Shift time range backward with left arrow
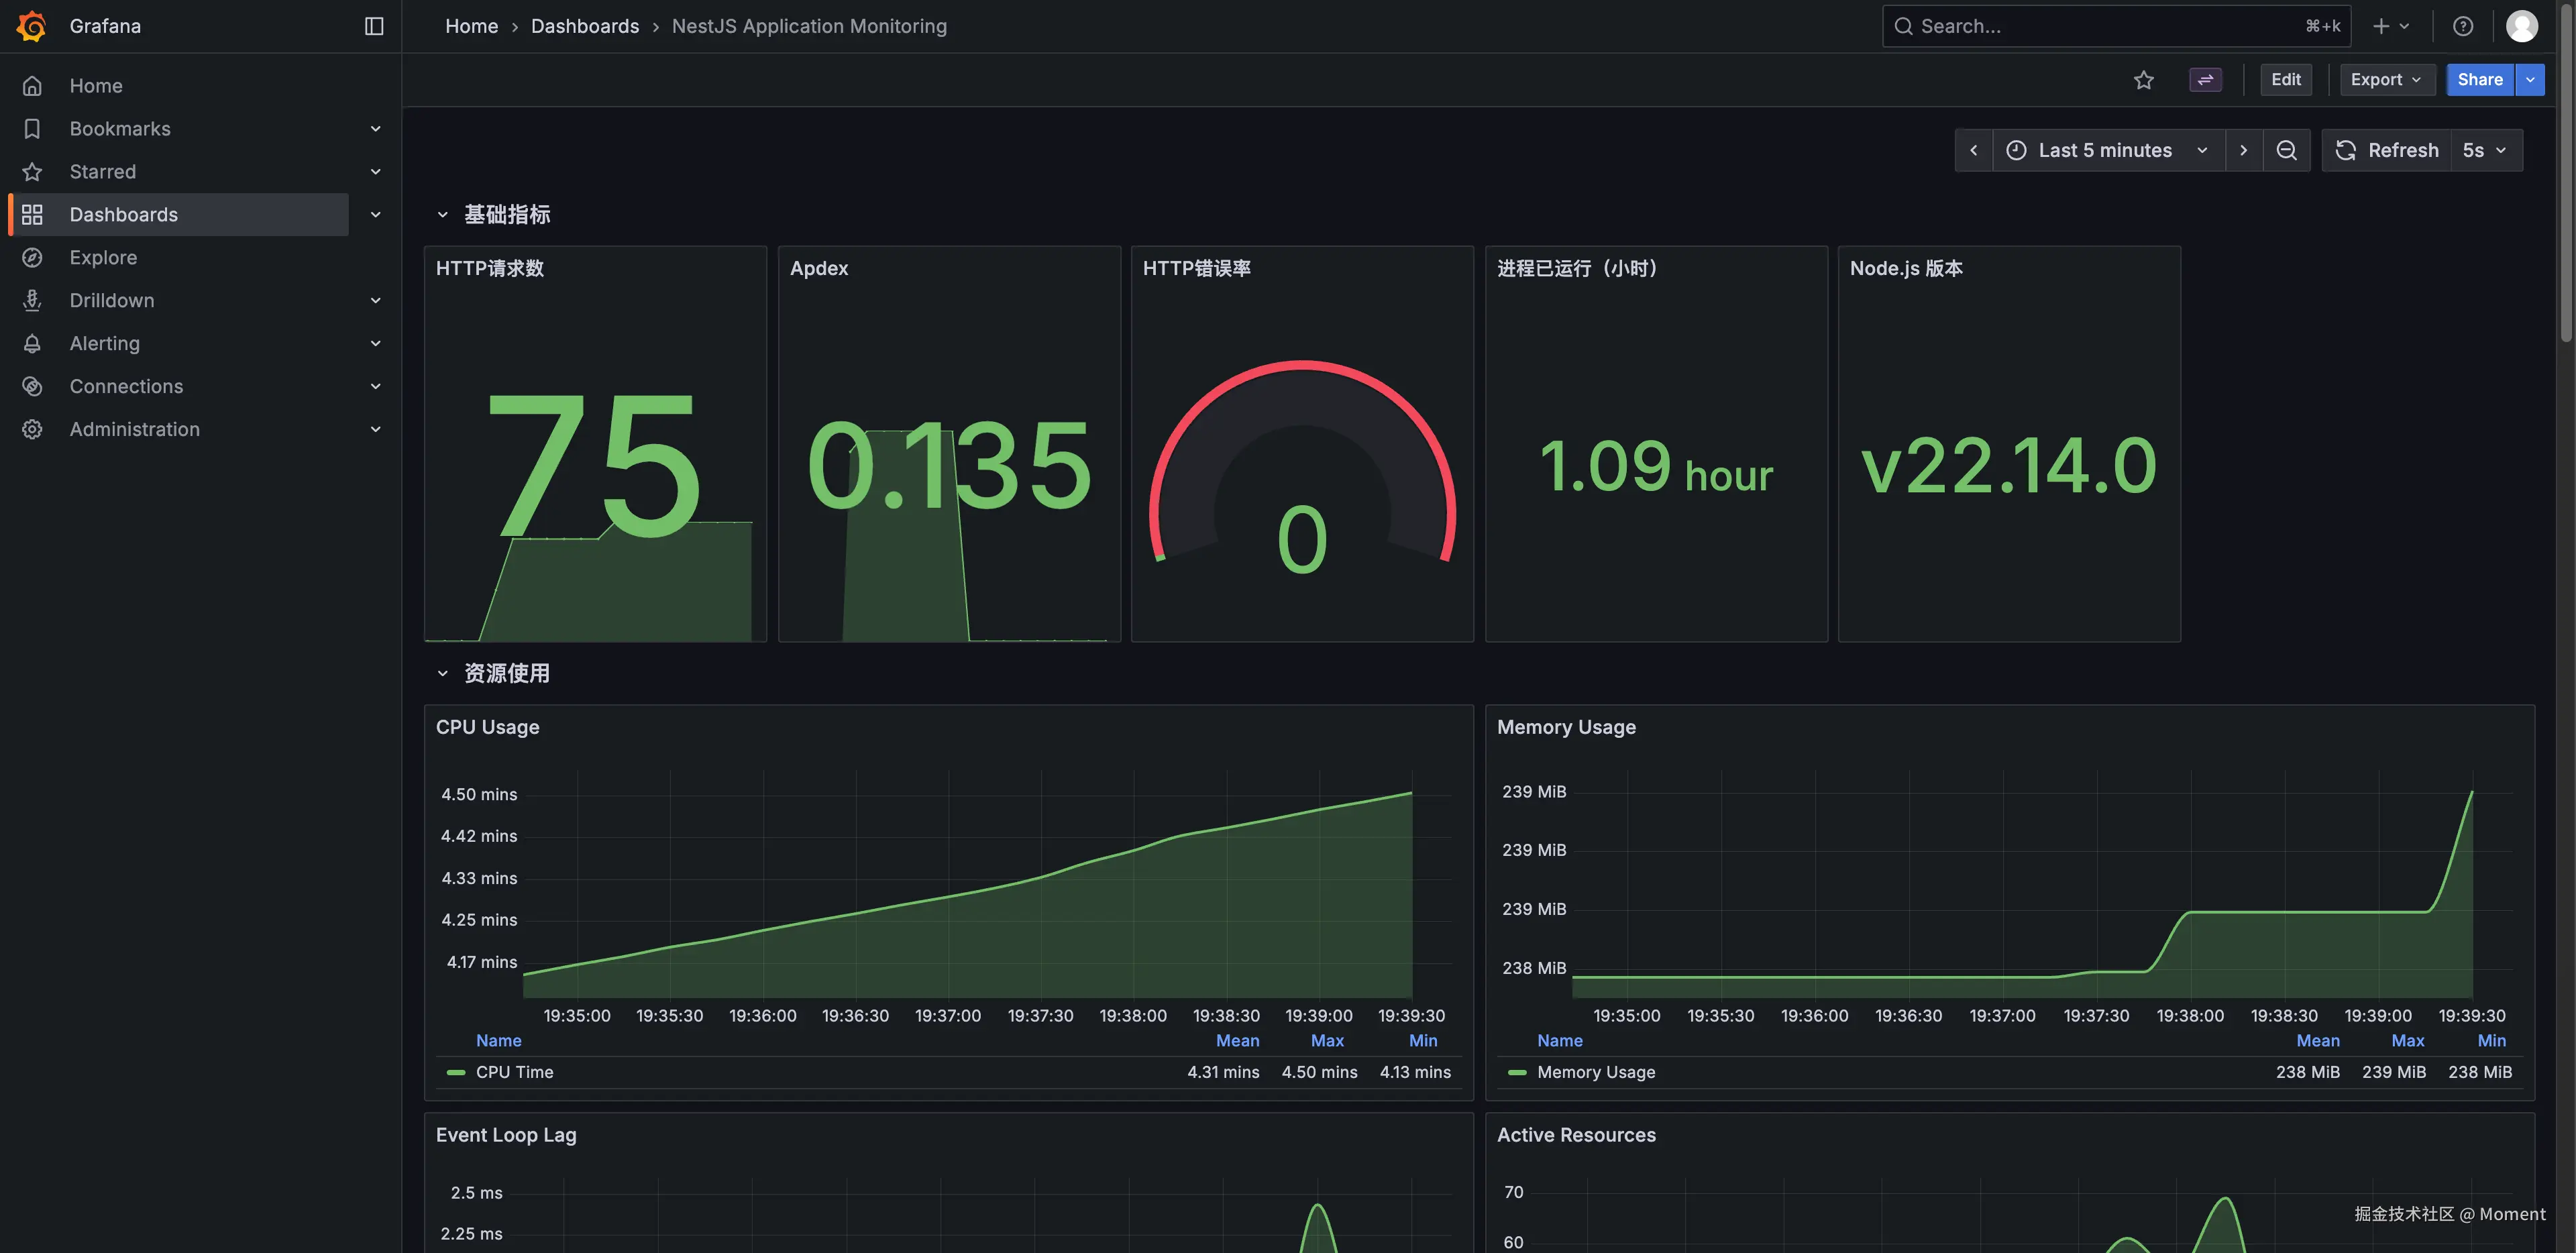This screenshot has height=1253, width=2576. click(1973, 150)
